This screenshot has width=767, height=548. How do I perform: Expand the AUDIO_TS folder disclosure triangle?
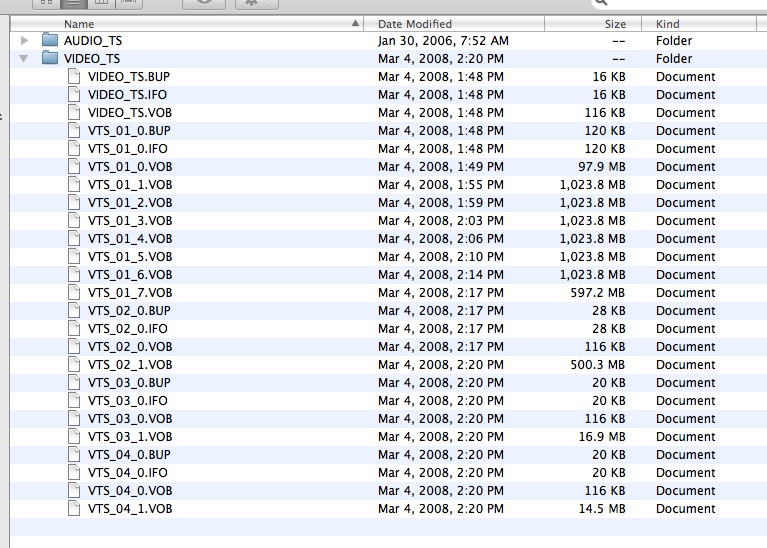(x=24, y=41)
